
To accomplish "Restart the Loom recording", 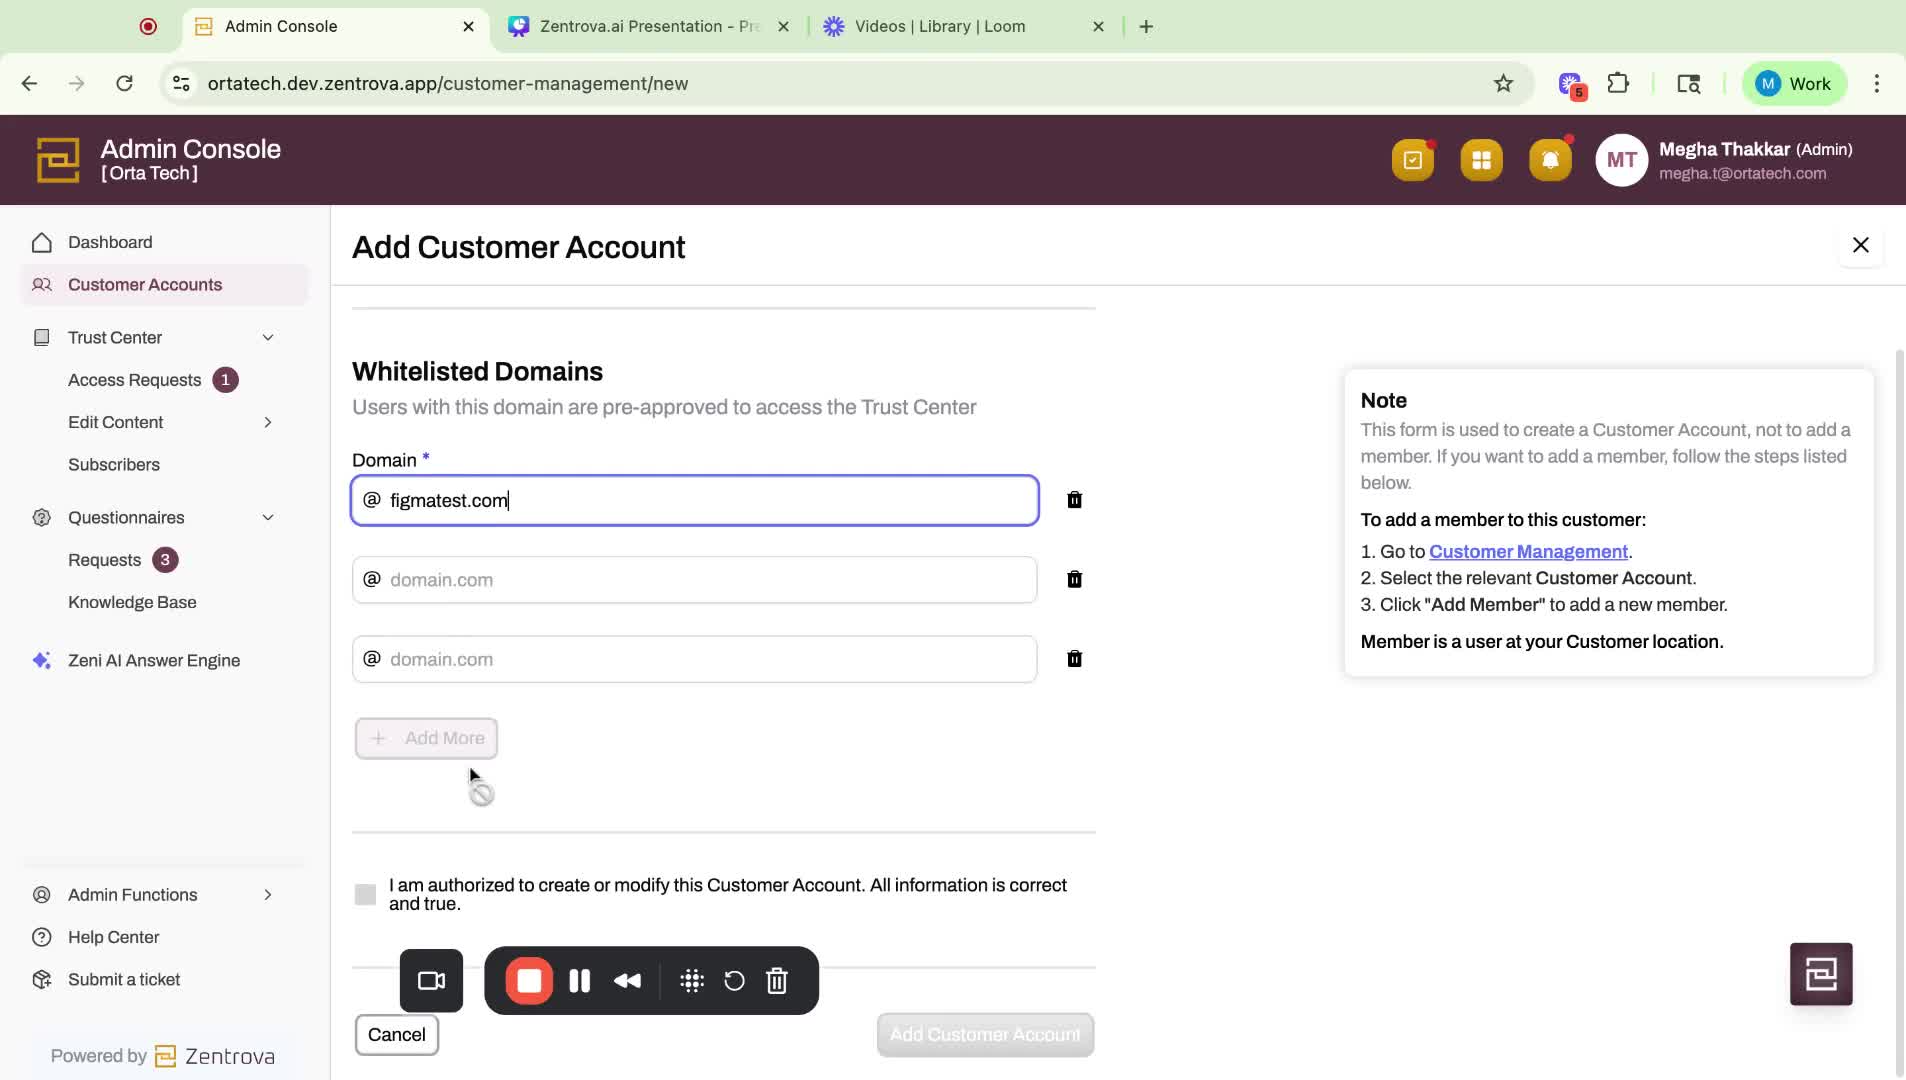I will point(734,981).
